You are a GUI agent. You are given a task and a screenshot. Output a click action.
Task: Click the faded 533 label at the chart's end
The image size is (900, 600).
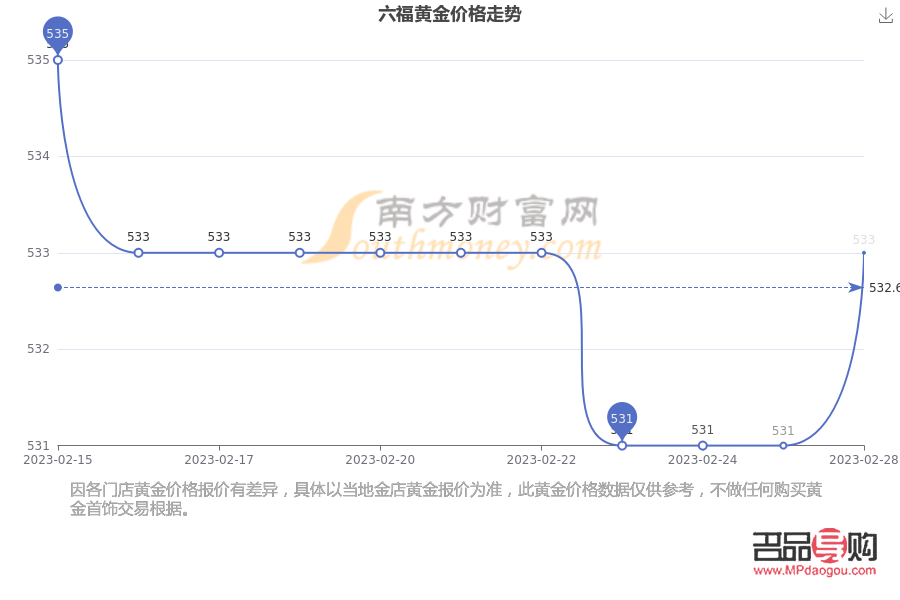pyautogui.click(x=864, y=240)
